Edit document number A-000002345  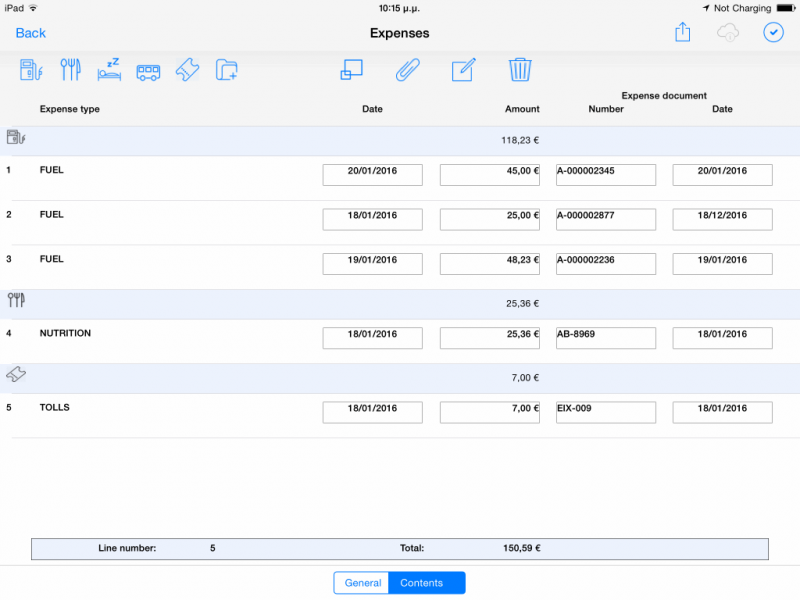coord(606,174)
